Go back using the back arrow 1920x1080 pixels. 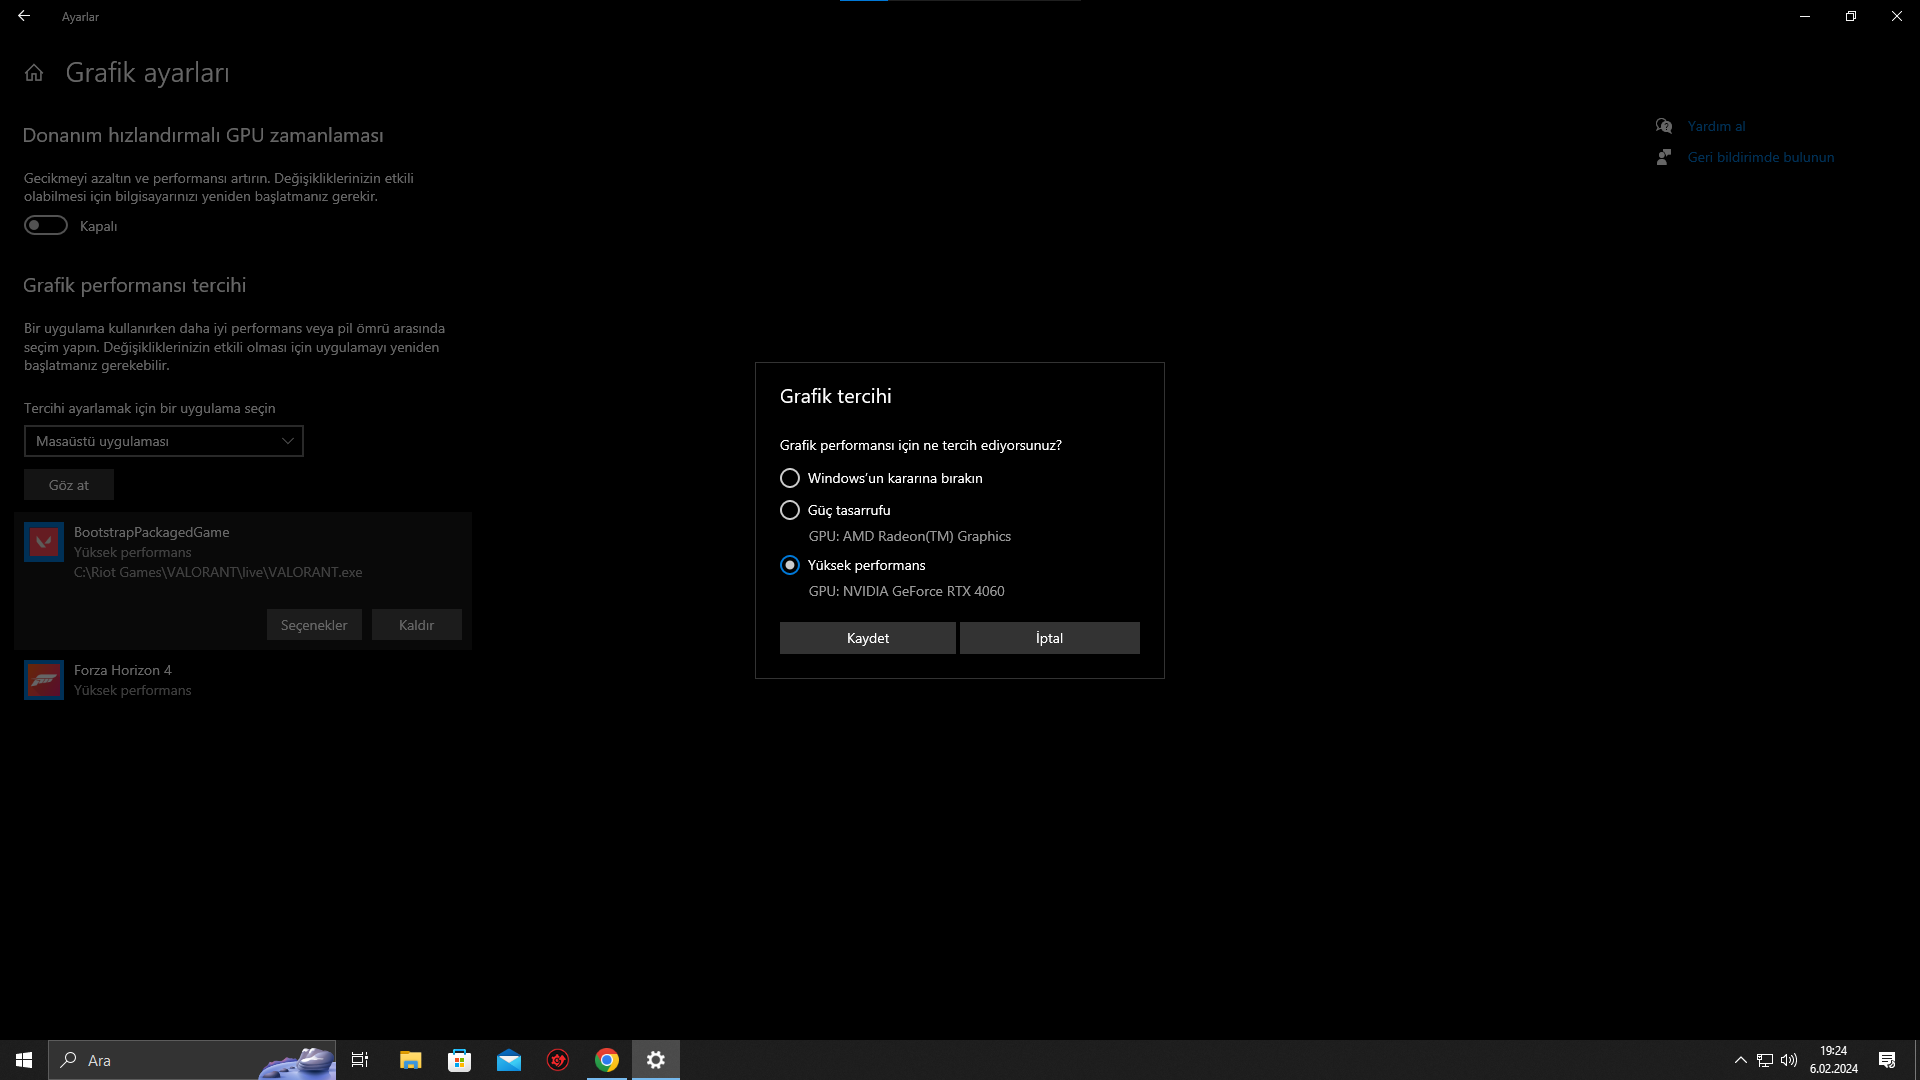(24, 16)
